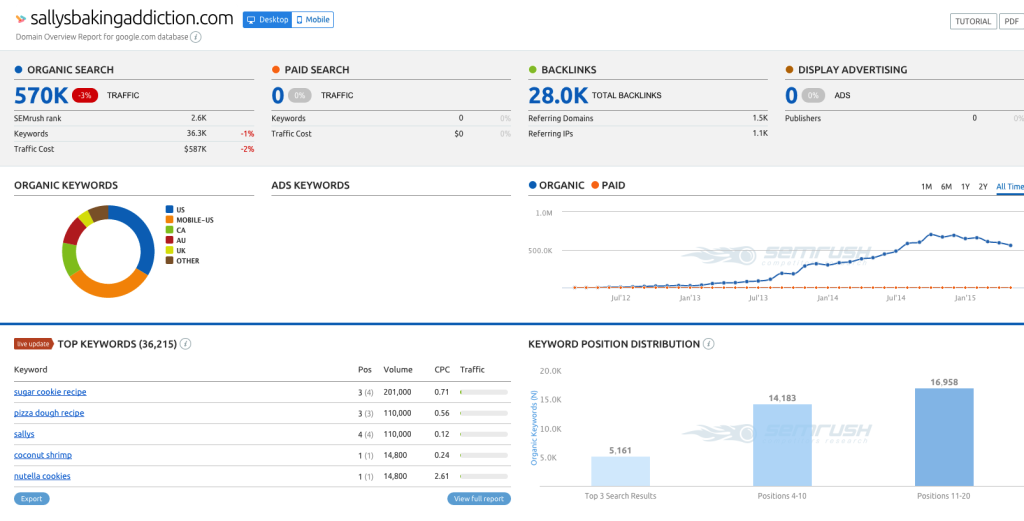Click the 2.61 CPC value
This screenshot has width=1024, height=521.
pos(442,476)
